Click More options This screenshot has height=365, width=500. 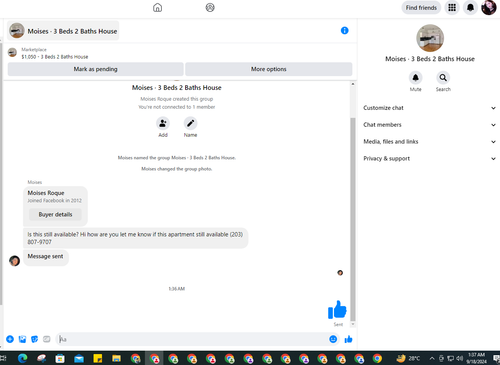[x=269, y=69]
